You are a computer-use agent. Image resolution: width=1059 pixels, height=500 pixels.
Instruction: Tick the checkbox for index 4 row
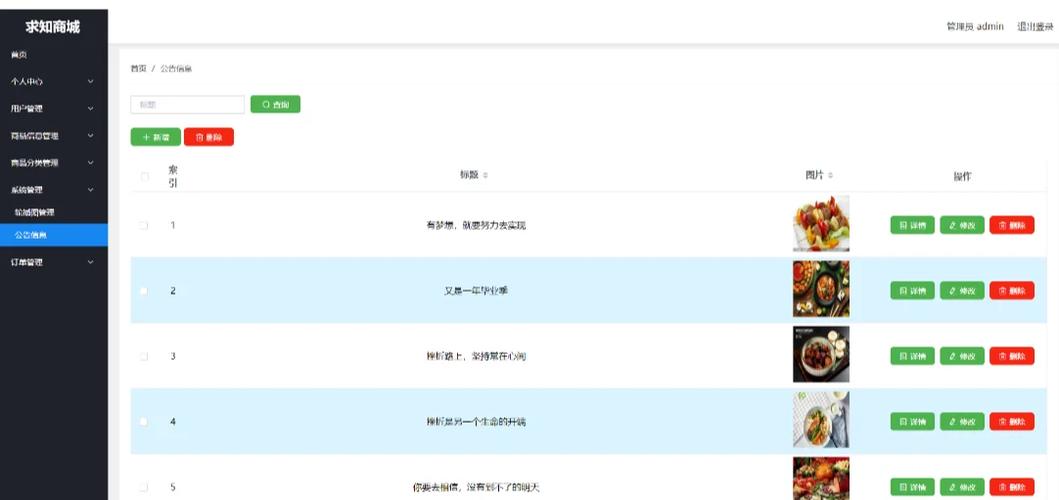pos(144,422)
